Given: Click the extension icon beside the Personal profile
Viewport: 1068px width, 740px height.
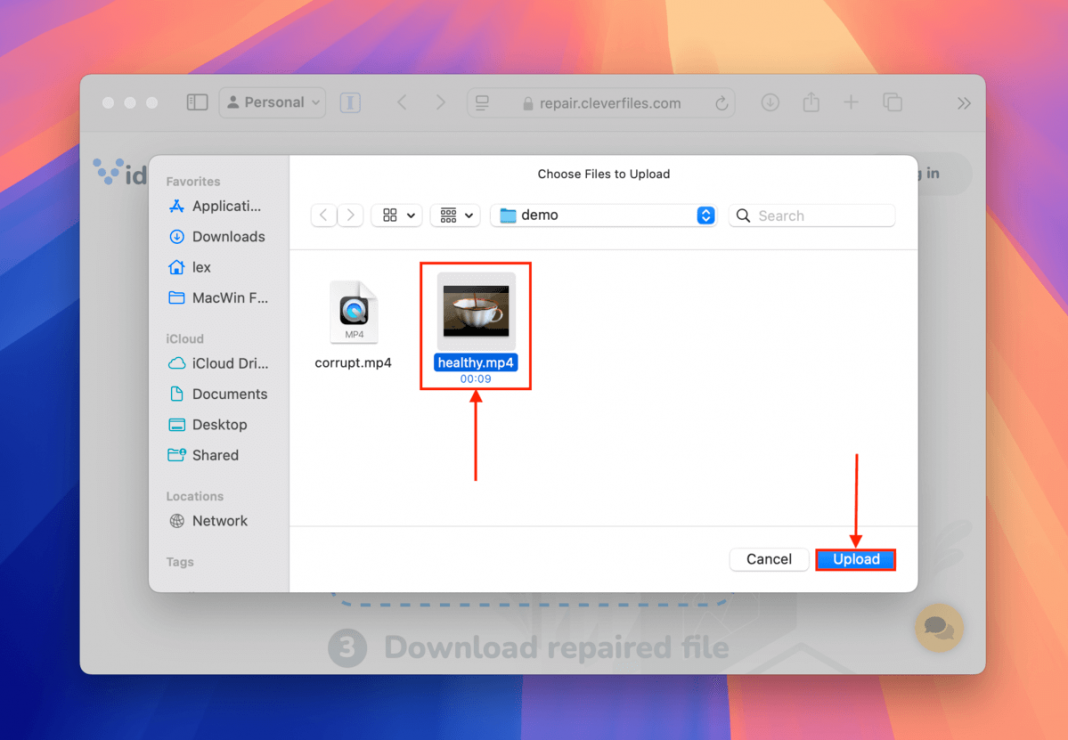Looking at the screenshot, I should [349, 102].
